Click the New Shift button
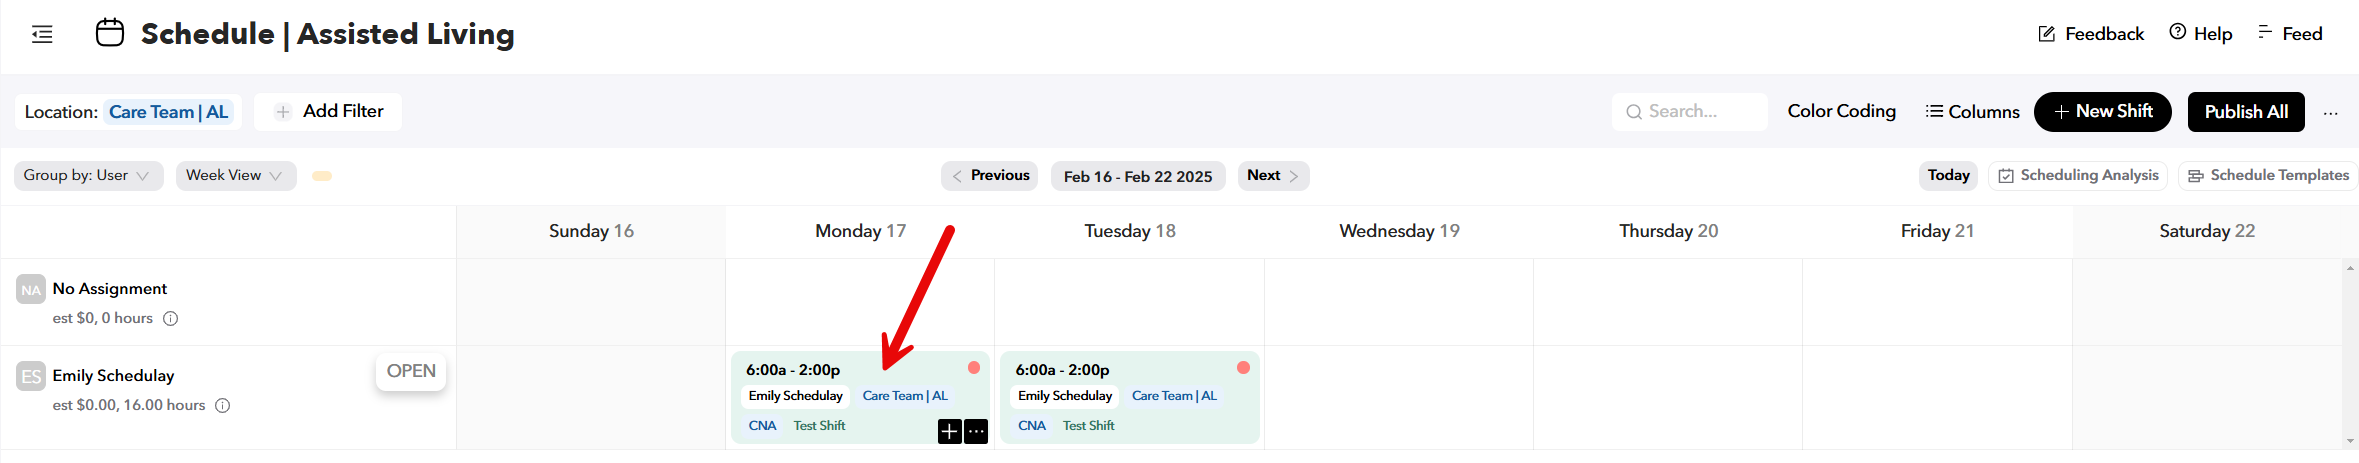2359x463 pixels. click(2102, 112)
